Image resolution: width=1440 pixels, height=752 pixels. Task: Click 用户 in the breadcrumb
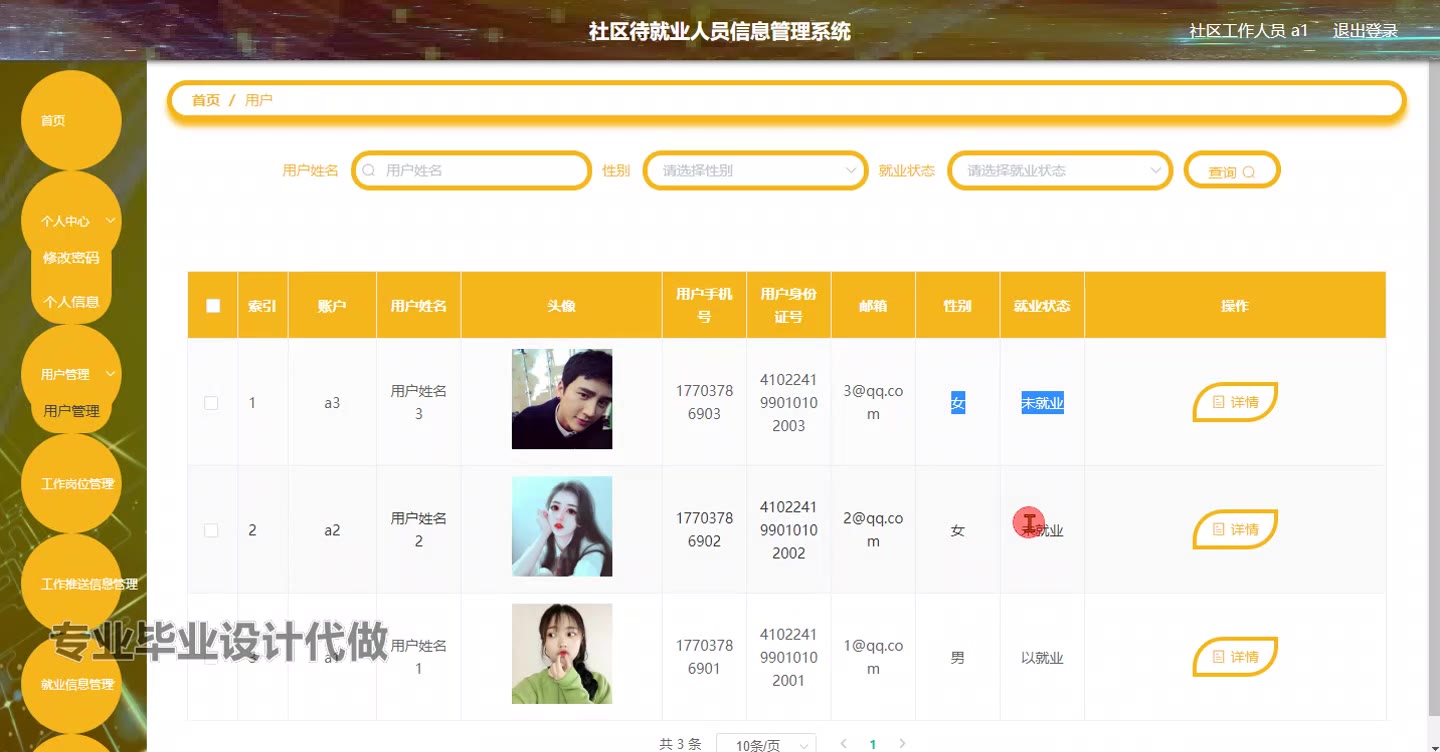pos(259,100)
